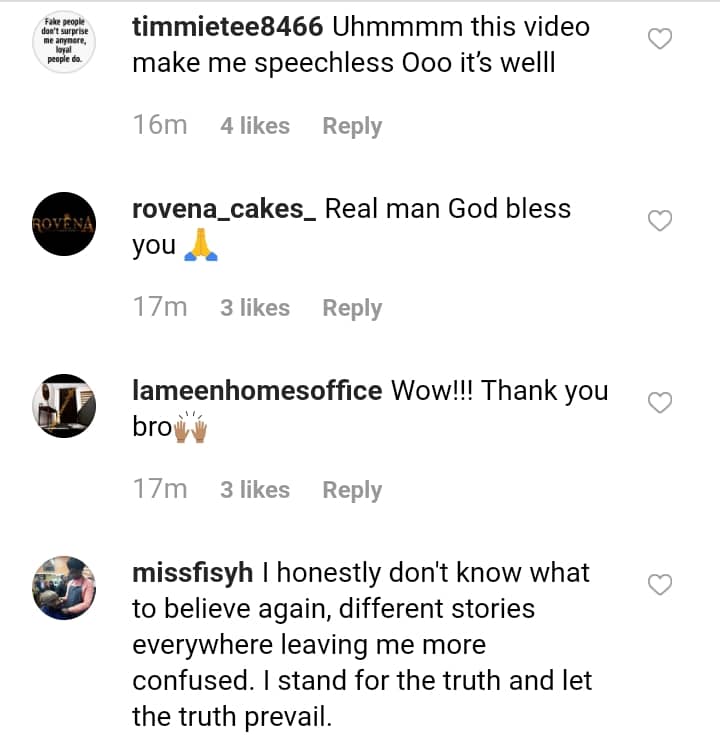Reply to lameenhomesoffice's comment
Viewport: 720px width, 736px height.
(352, 490)
